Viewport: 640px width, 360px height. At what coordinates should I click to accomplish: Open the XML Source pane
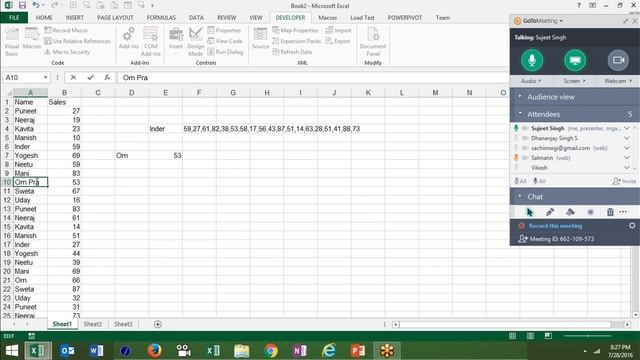pos(260,39)
